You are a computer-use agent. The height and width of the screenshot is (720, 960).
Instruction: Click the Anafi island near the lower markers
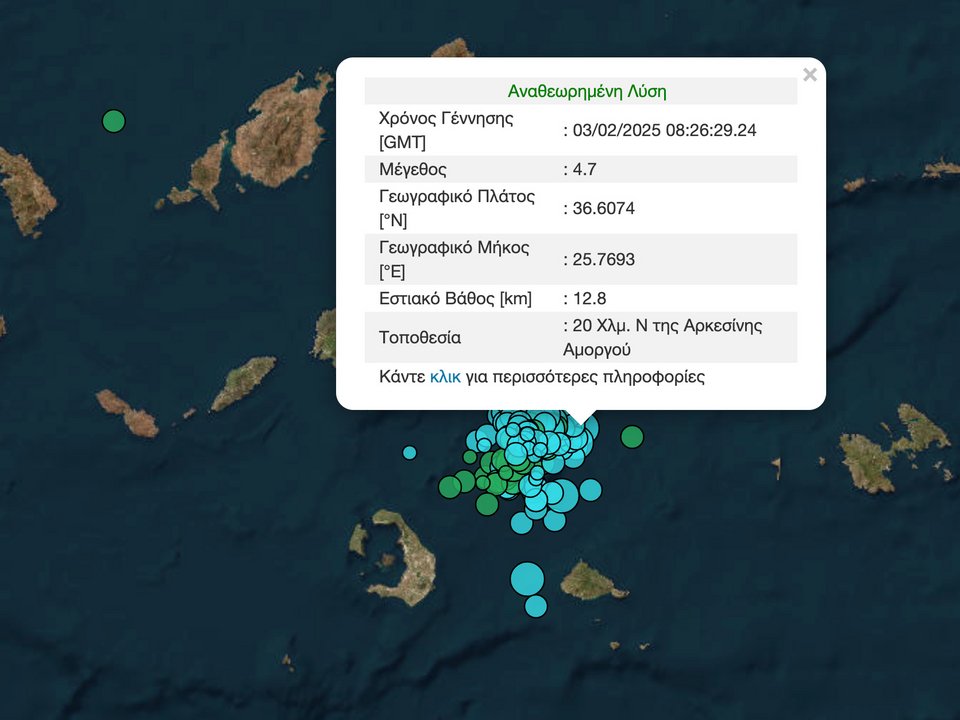pyautogui.click(x=590, y=580)
